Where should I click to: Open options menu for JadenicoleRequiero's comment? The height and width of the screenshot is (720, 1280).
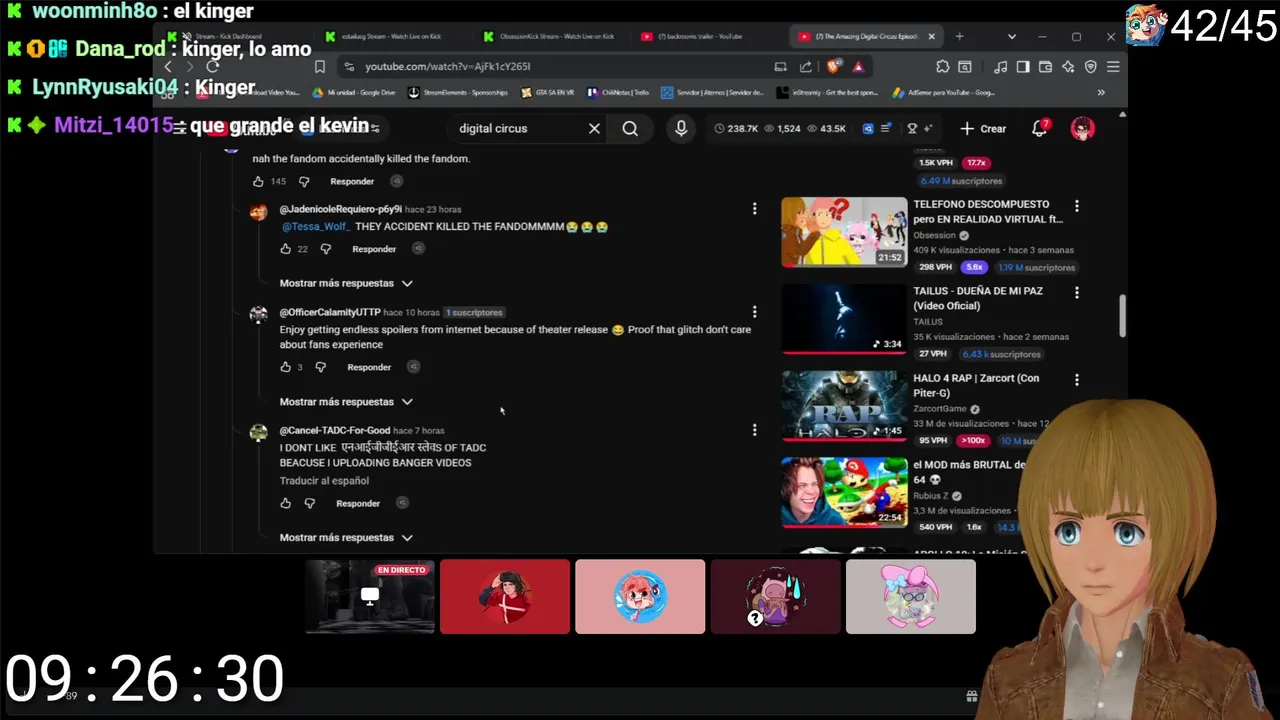[754, 209]
